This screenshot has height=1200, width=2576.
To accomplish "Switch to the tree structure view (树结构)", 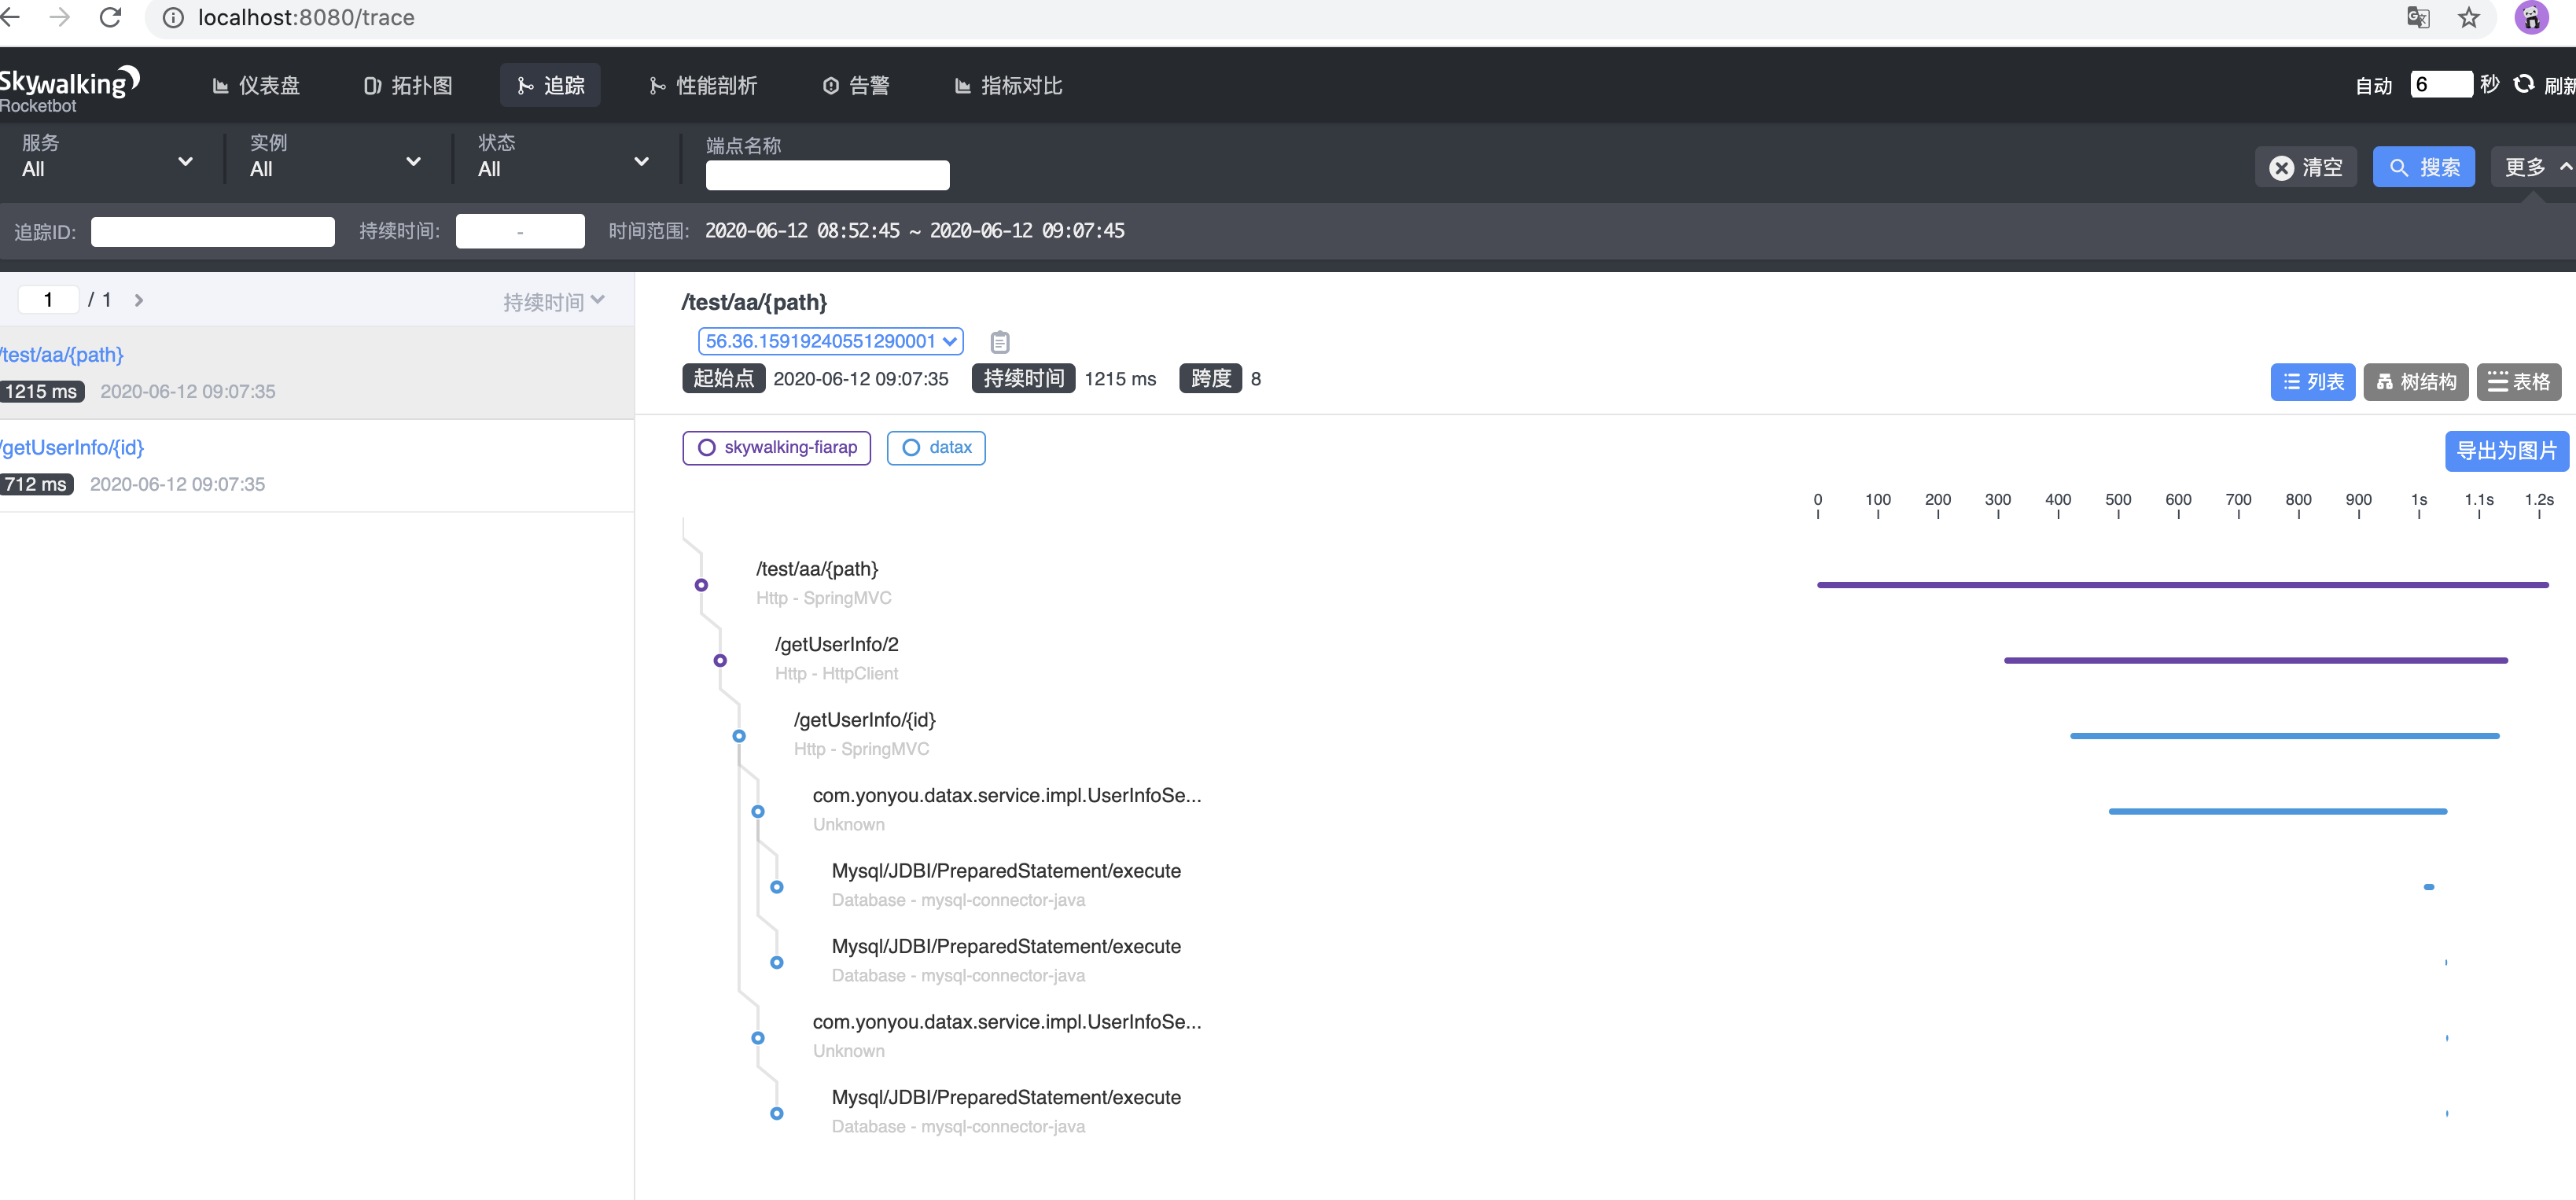I will coord(2415,382).
